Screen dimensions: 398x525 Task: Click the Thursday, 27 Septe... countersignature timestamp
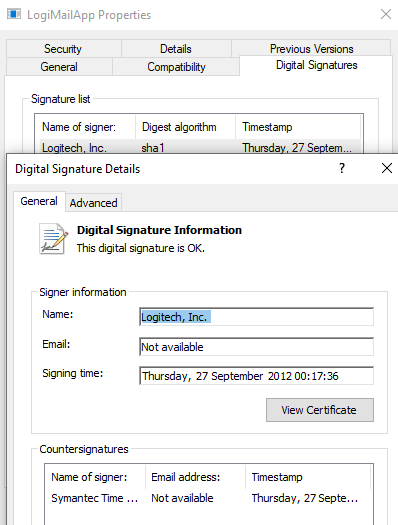point(305,498)
